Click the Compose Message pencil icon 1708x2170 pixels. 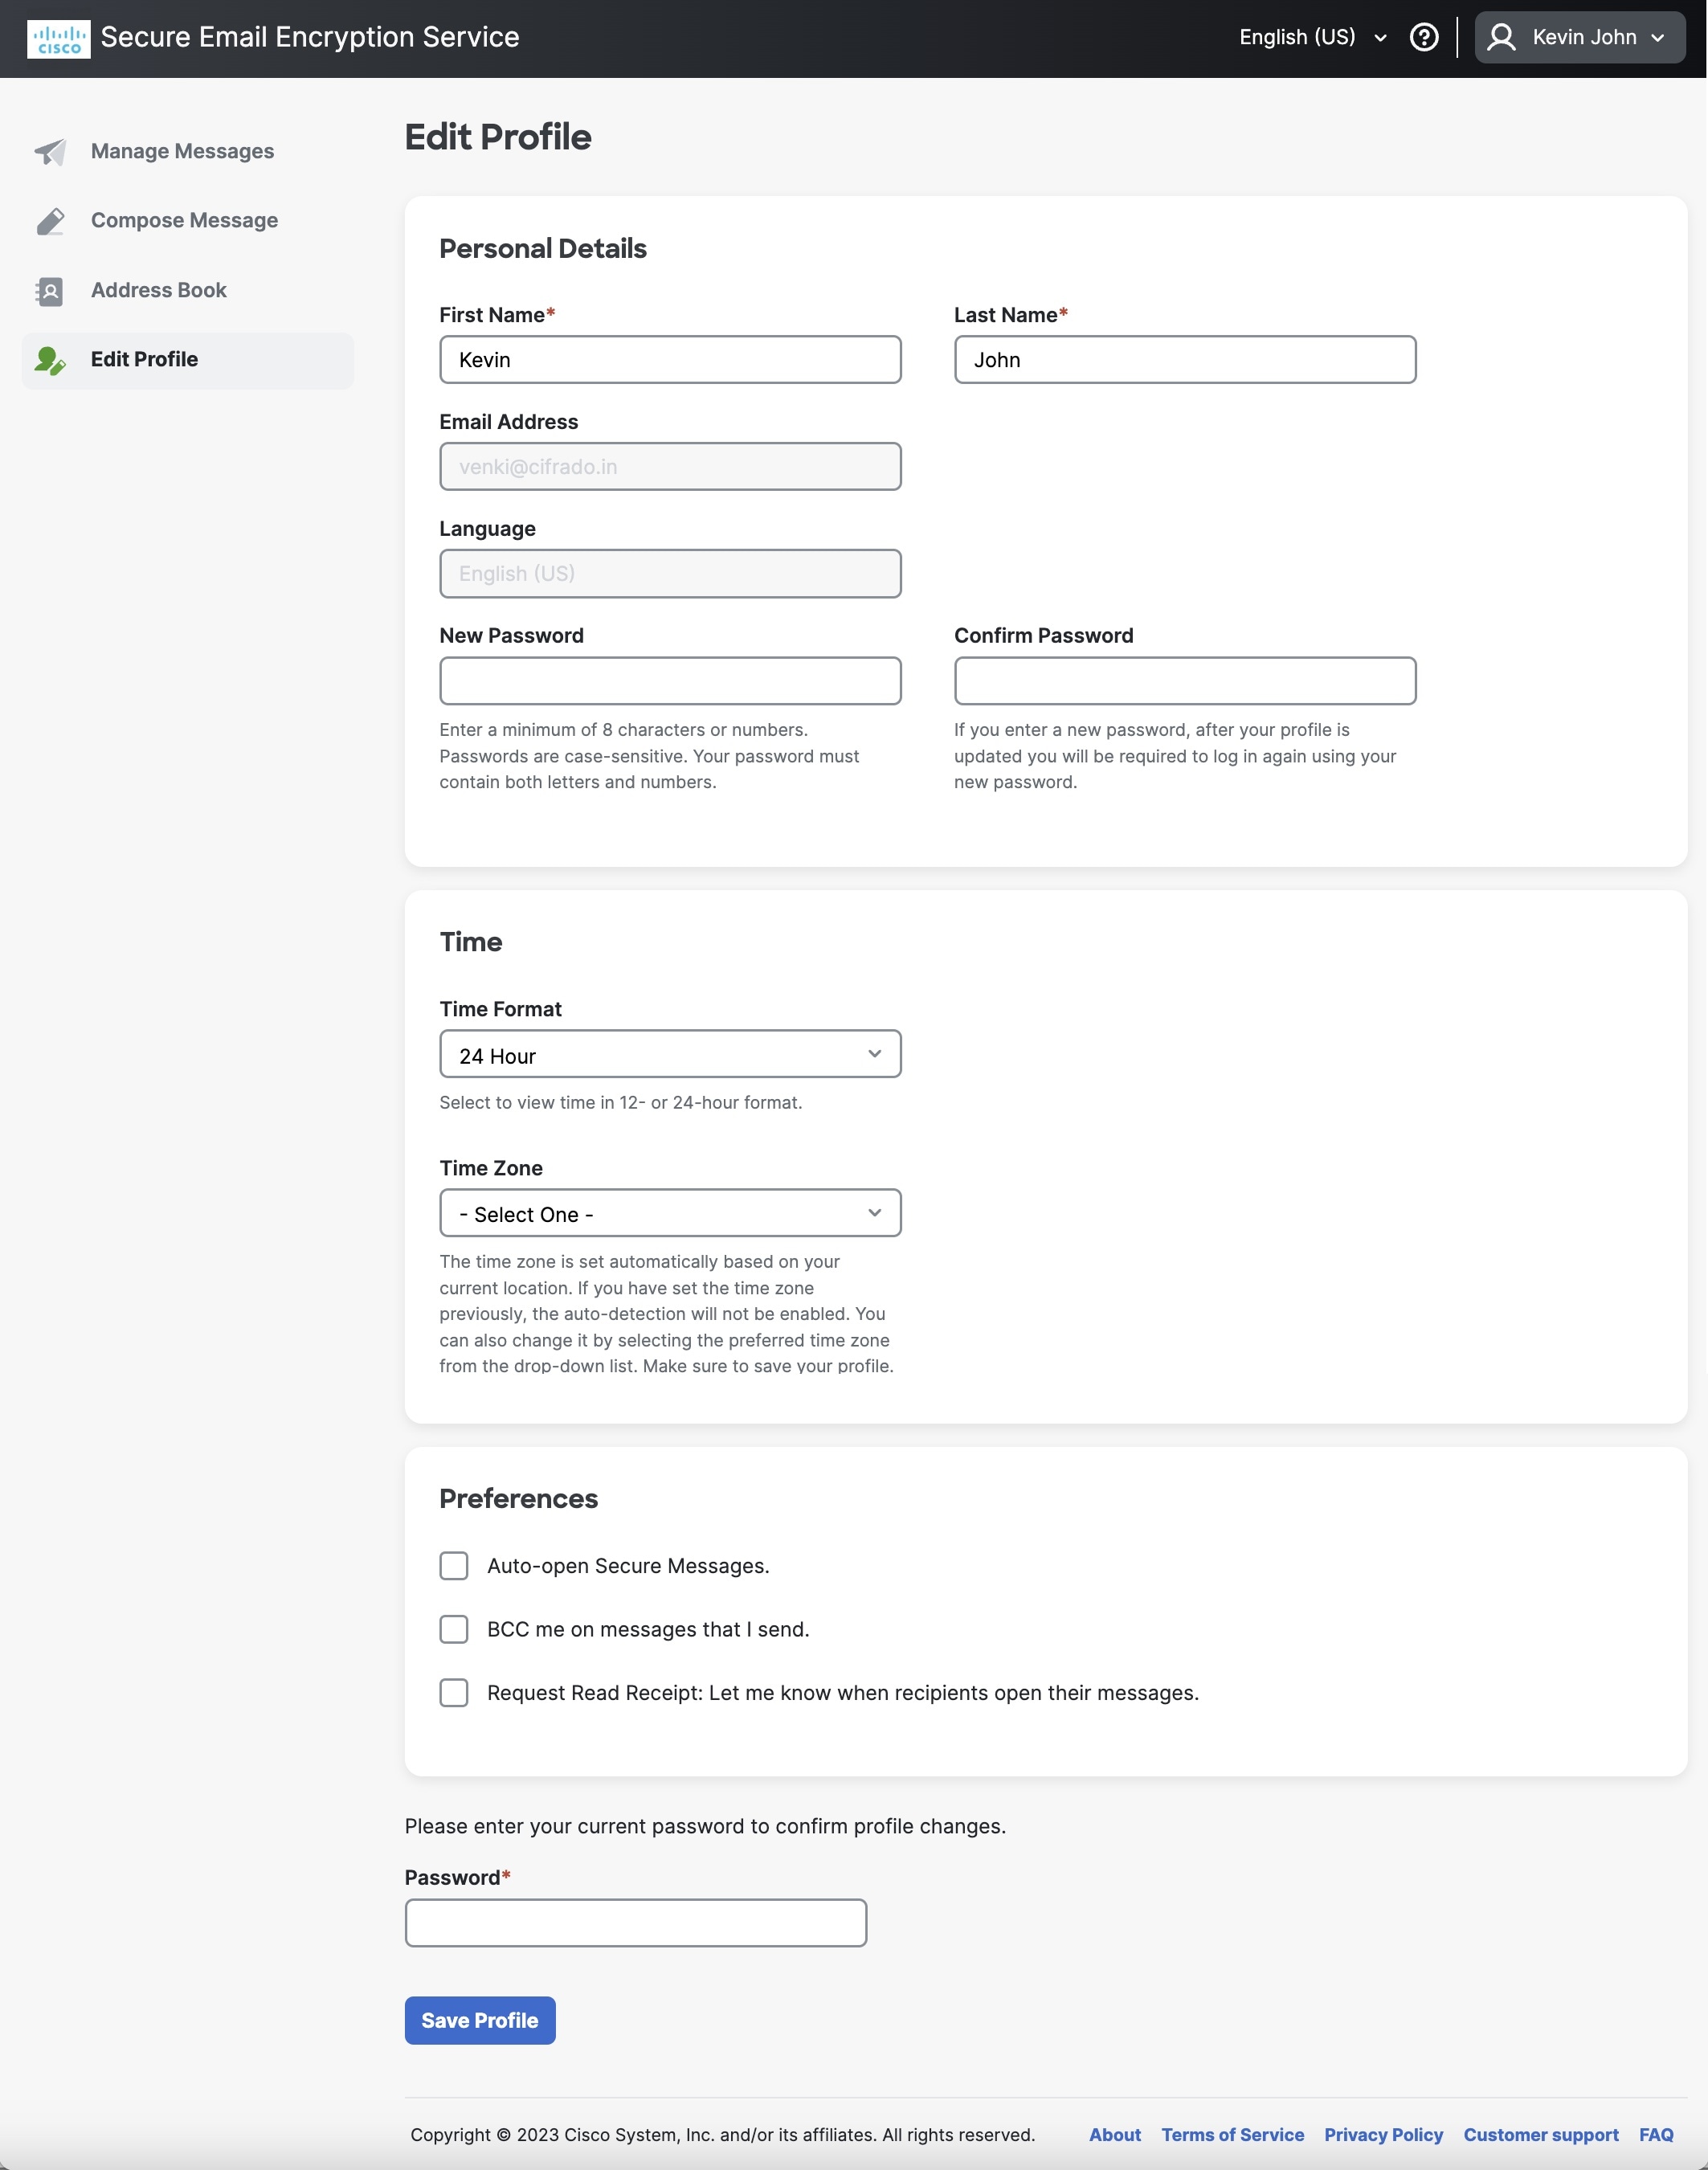[51, 221]
